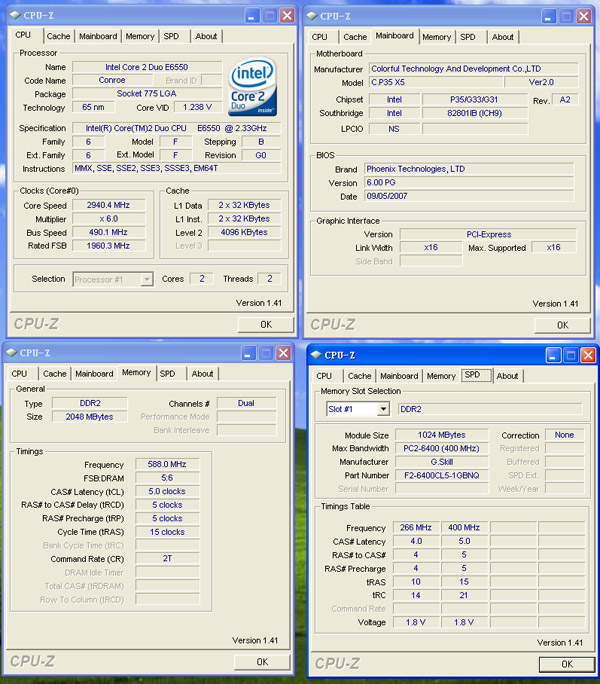Screen dimensions: 600x684
Task: Select Memory tab in the Mainboard window
Action: click(x=436, y=37)
